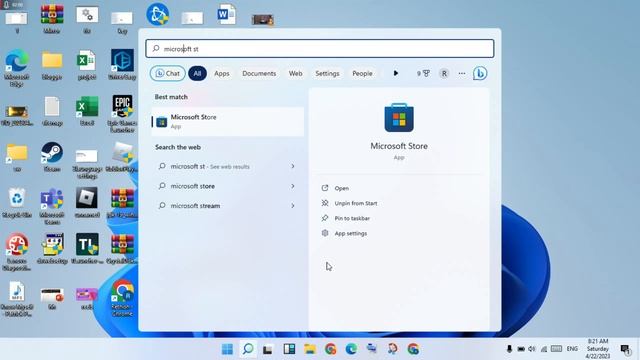The height and width of the screenshot is (360, 640).
Task: Select the Microsoft Teams desktop icon
Action: point(52,207)
